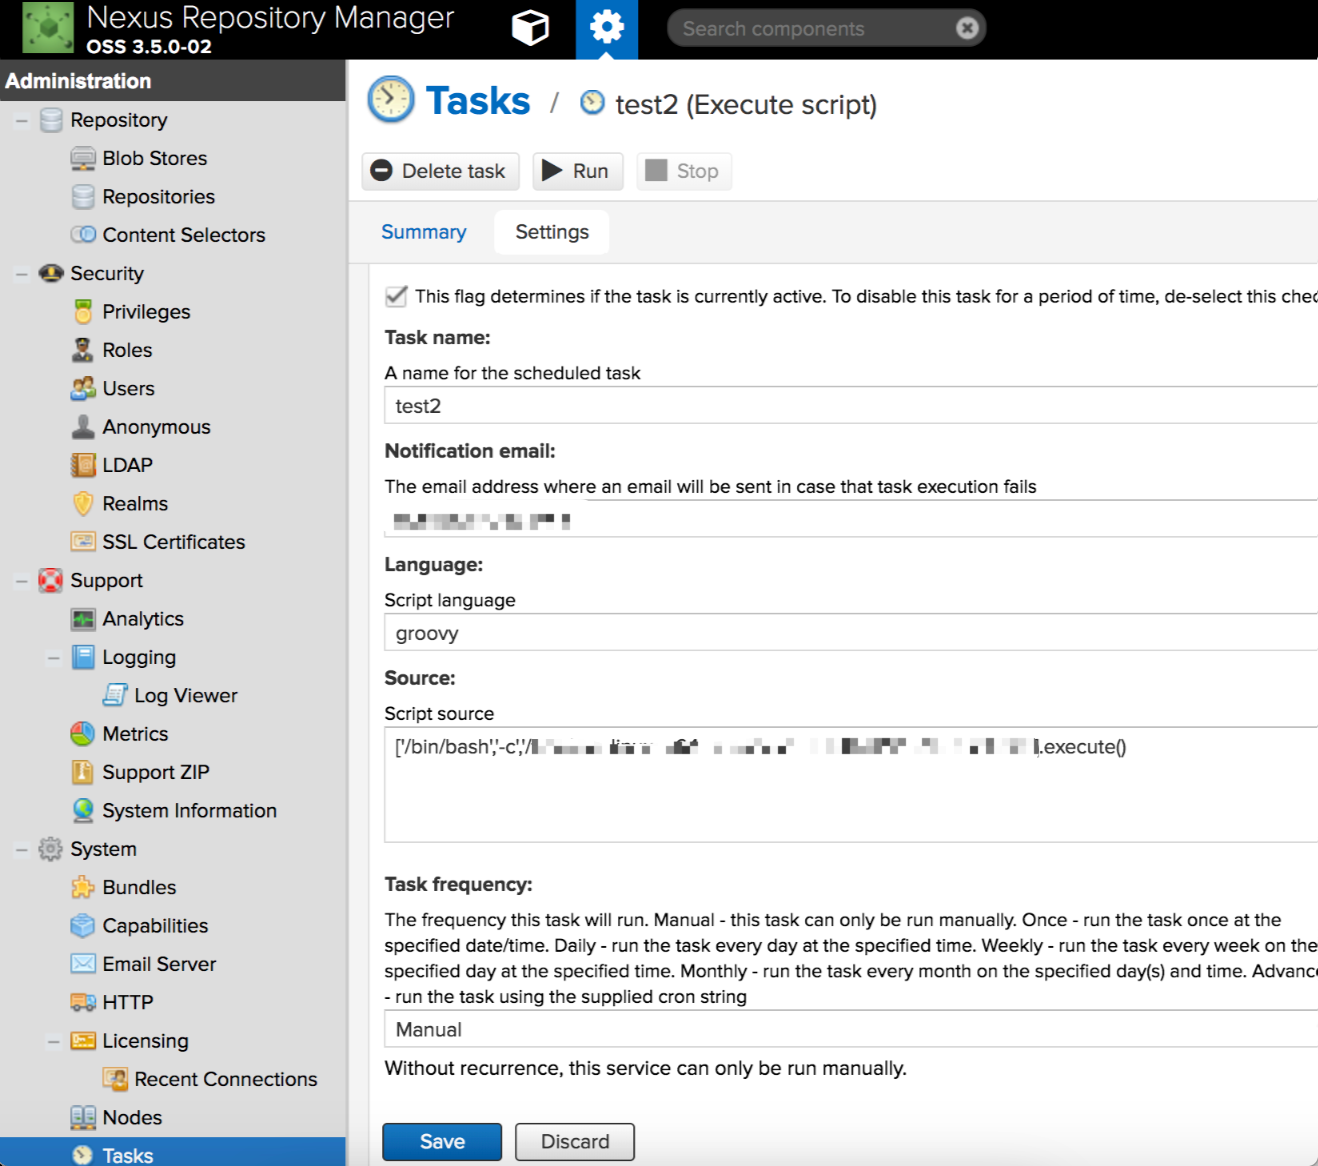Open the Task frequency Manual dropdown
The image size is (1318, 1166).
(x=851, y=1029)
